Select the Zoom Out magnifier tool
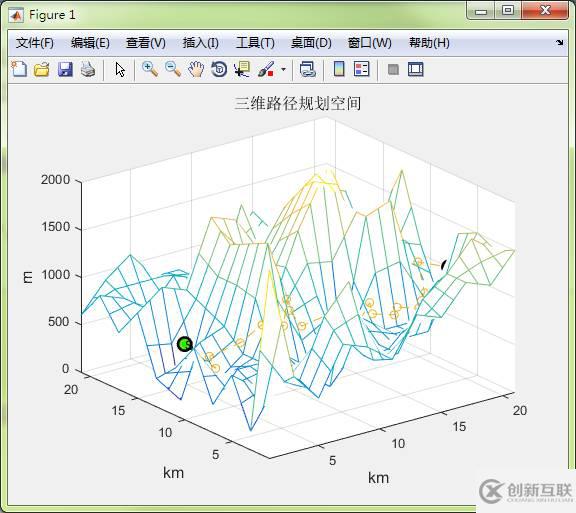This screenshot has height=513, width=576. point(173,69)
